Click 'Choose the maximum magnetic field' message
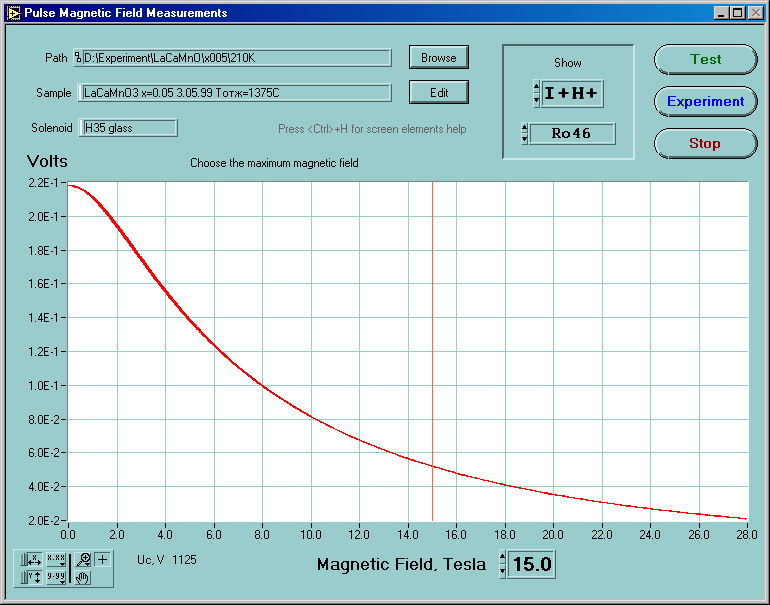 [x=275, y=163]
